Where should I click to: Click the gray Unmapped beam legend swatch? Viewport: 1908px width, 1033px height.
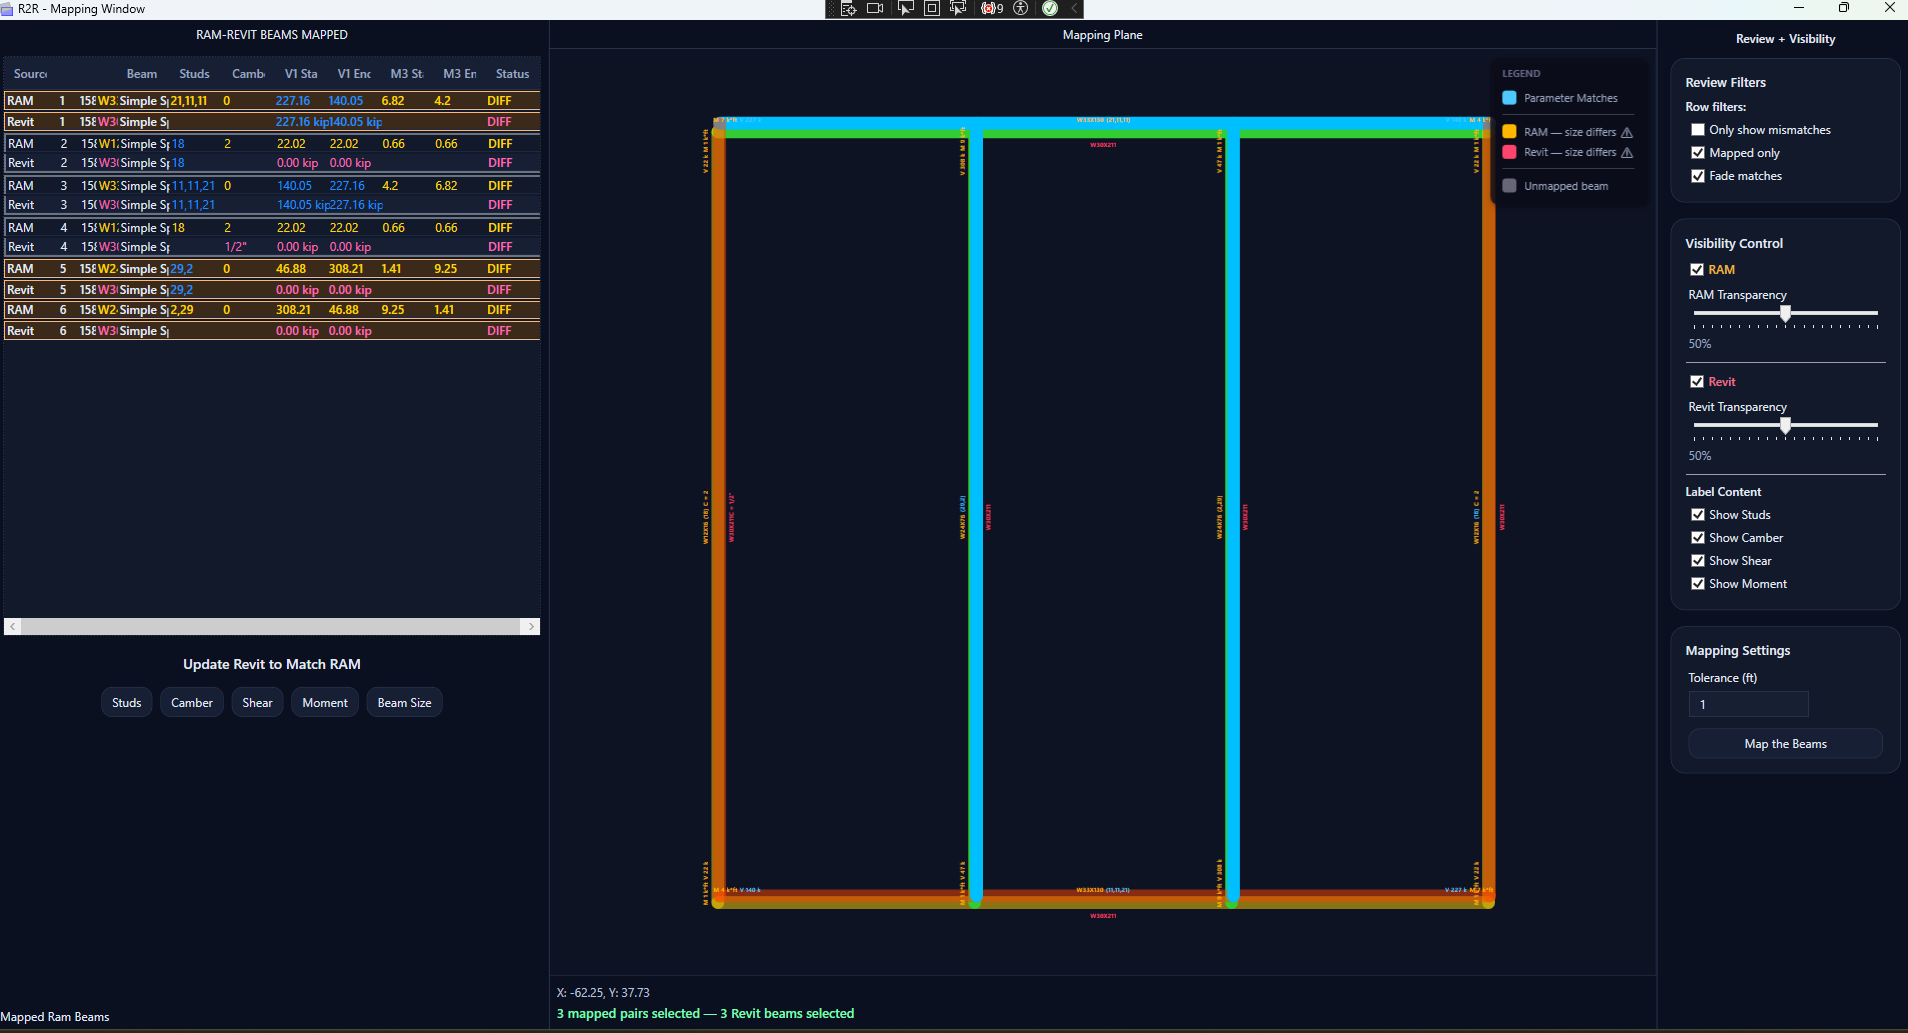click(x=1509, y=186)
